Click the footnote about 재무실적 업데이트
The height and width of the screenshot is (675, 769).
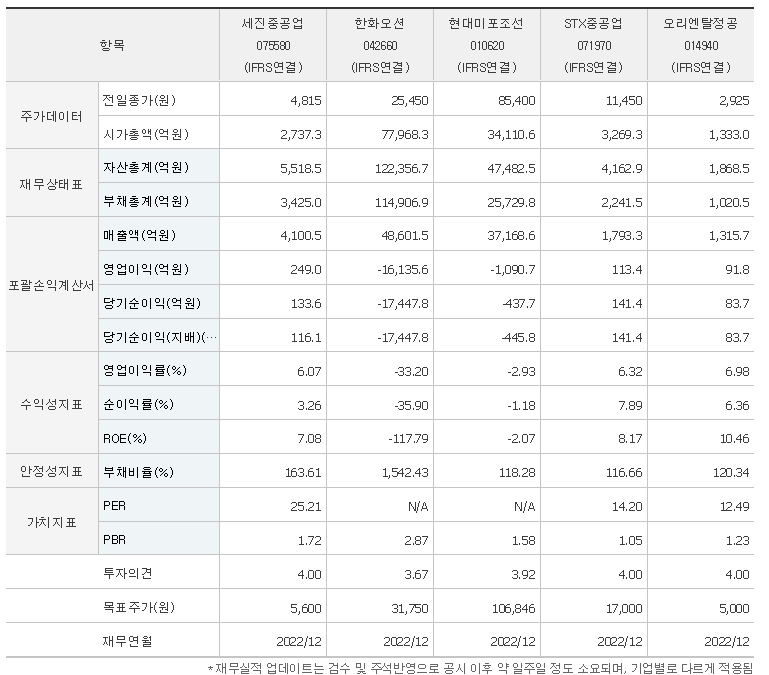(481, 668)
